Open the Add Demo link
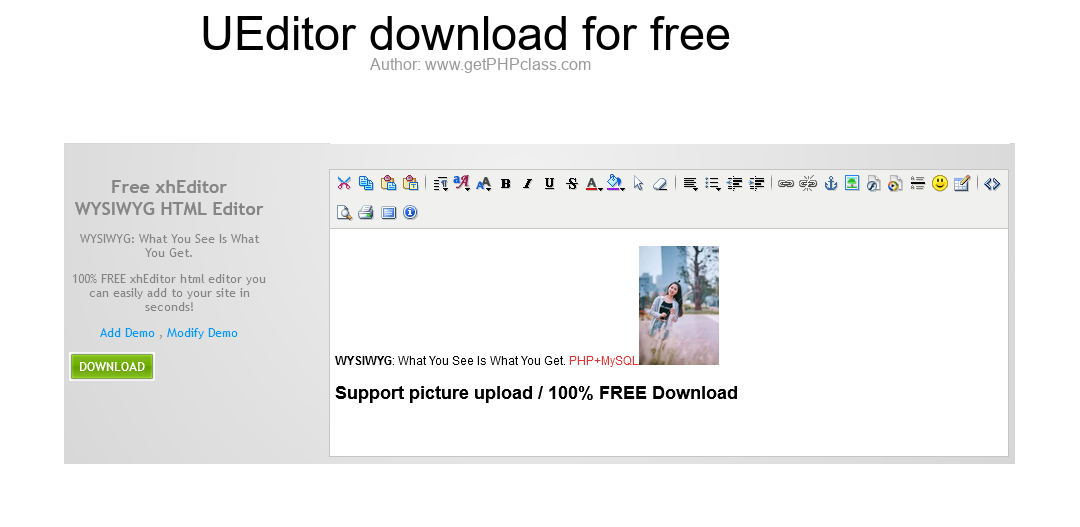The height and width of the screenshot is (527, 1080). [127, 333]
